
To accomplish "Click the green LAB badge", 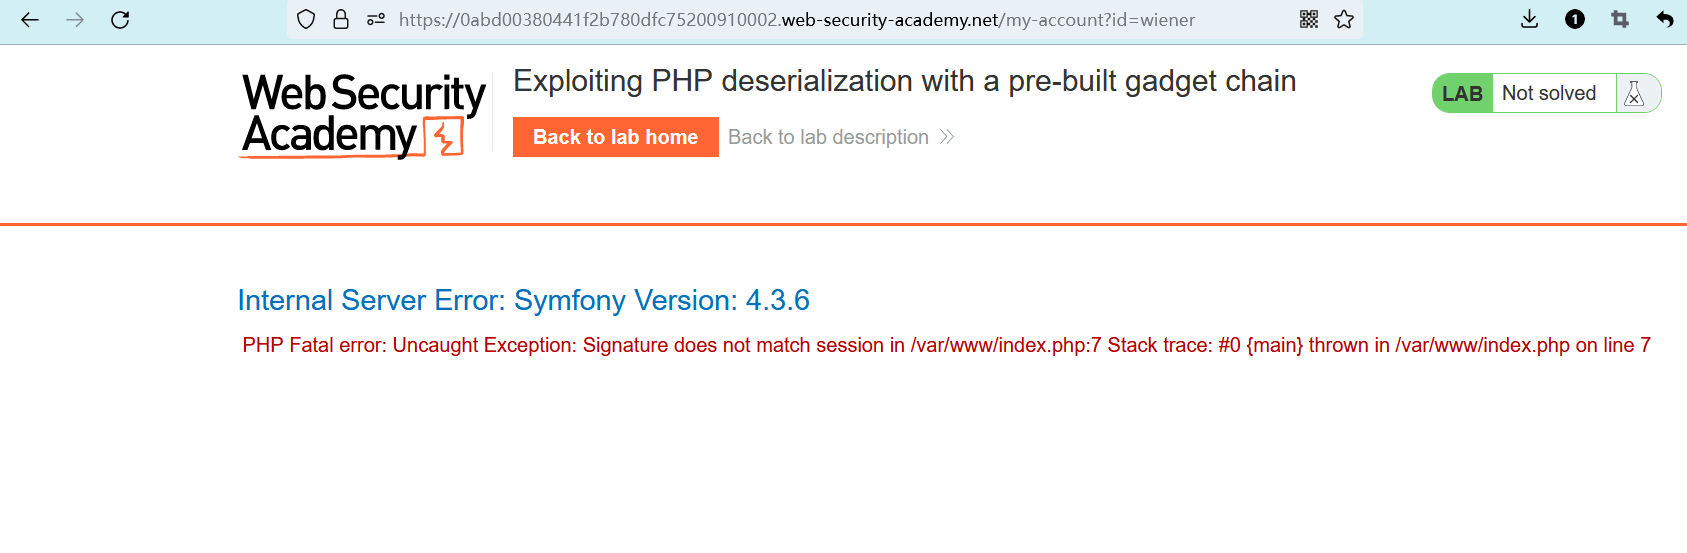I will point(1462,94).
